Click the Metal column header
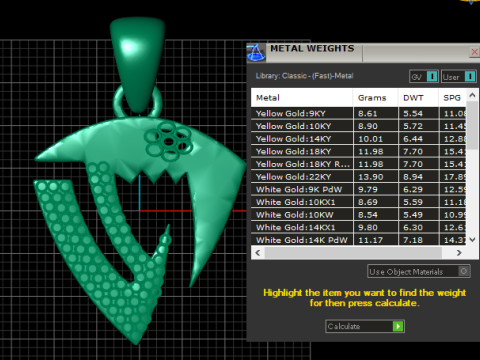 point(302,98)
